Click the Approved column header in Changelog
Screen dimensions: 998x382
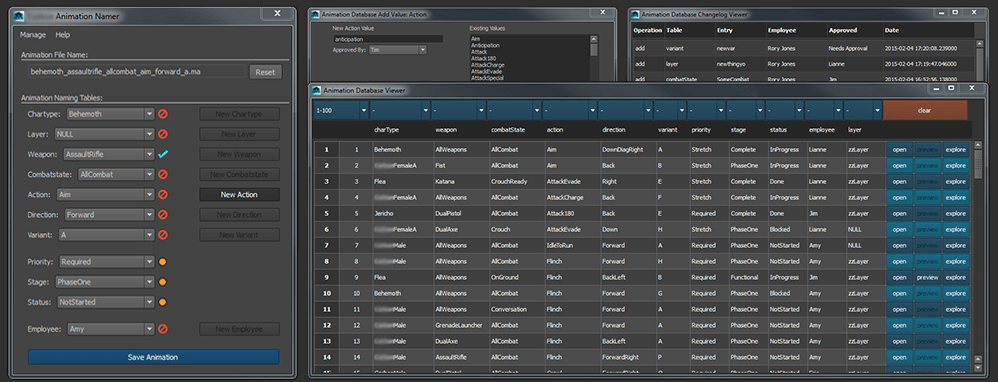point(843,30)
